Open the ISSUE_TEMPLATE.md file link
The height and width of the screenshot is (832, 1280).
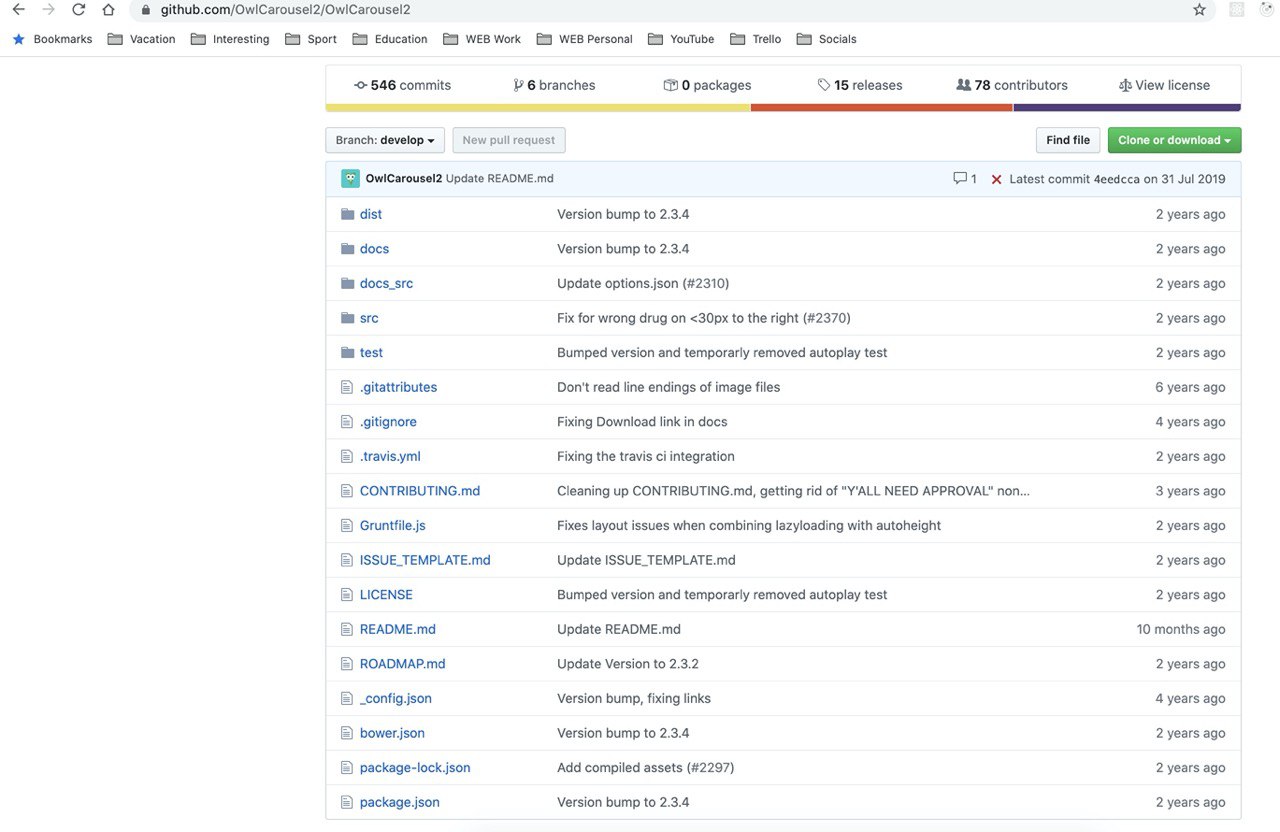pyautogui.click(x=425, y=560)
